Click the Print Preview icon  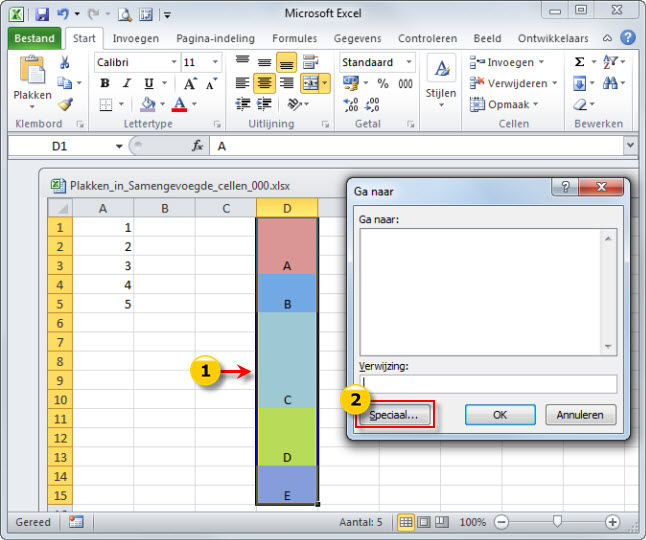(x=124, y=15)
